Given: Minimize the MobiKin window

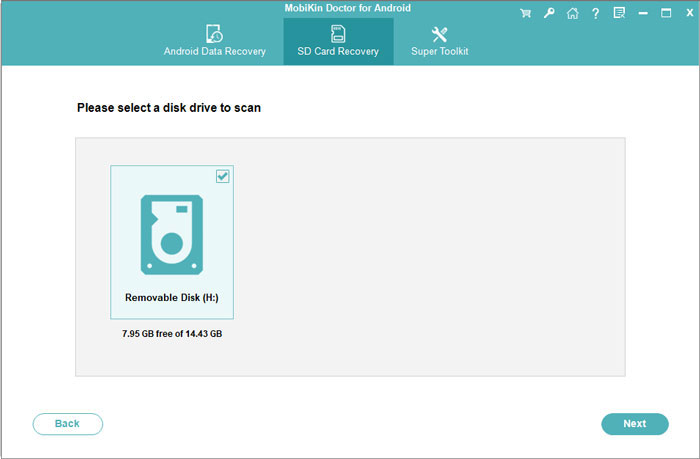Looking at the screenshot, I should (643, 13).
